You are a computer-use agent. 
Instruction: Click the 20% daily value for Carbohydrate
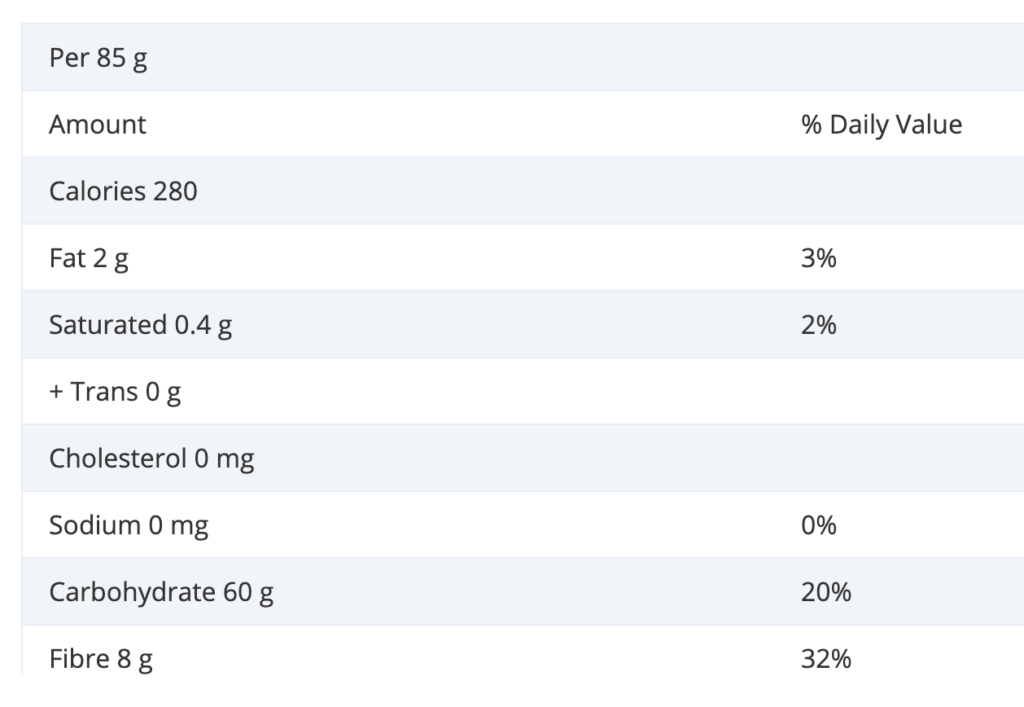click(825, 593)
